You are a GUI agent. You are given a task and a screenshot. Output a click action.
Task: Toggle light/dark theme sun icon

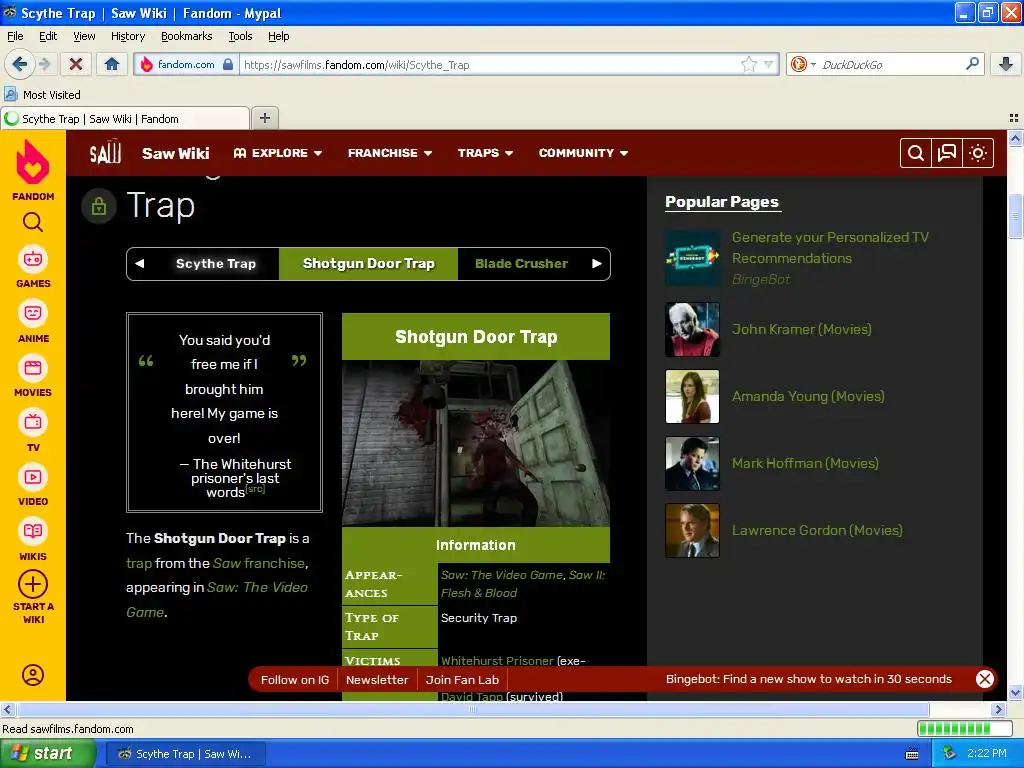[x=978, y=153]
